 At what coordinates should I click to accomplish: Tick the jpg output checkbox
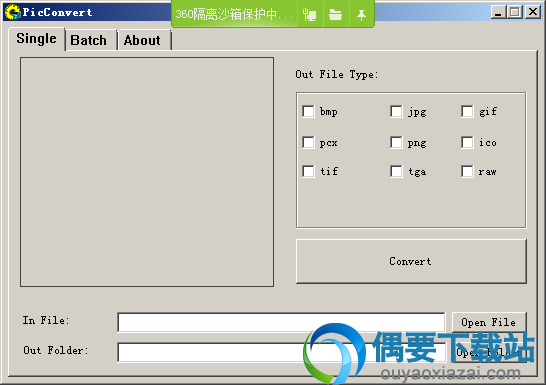click(x=396, y=112)
